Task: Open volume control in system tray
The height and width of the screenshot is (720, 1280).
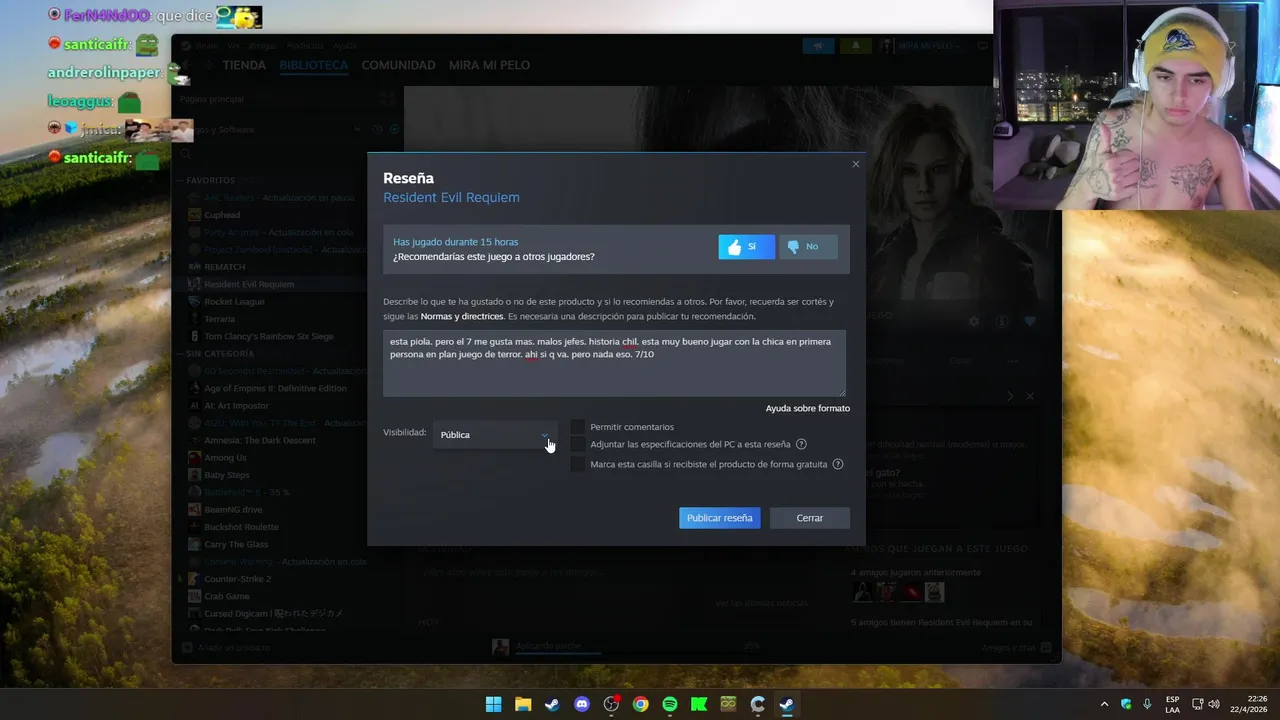Action: click(x=1215, y=704)
